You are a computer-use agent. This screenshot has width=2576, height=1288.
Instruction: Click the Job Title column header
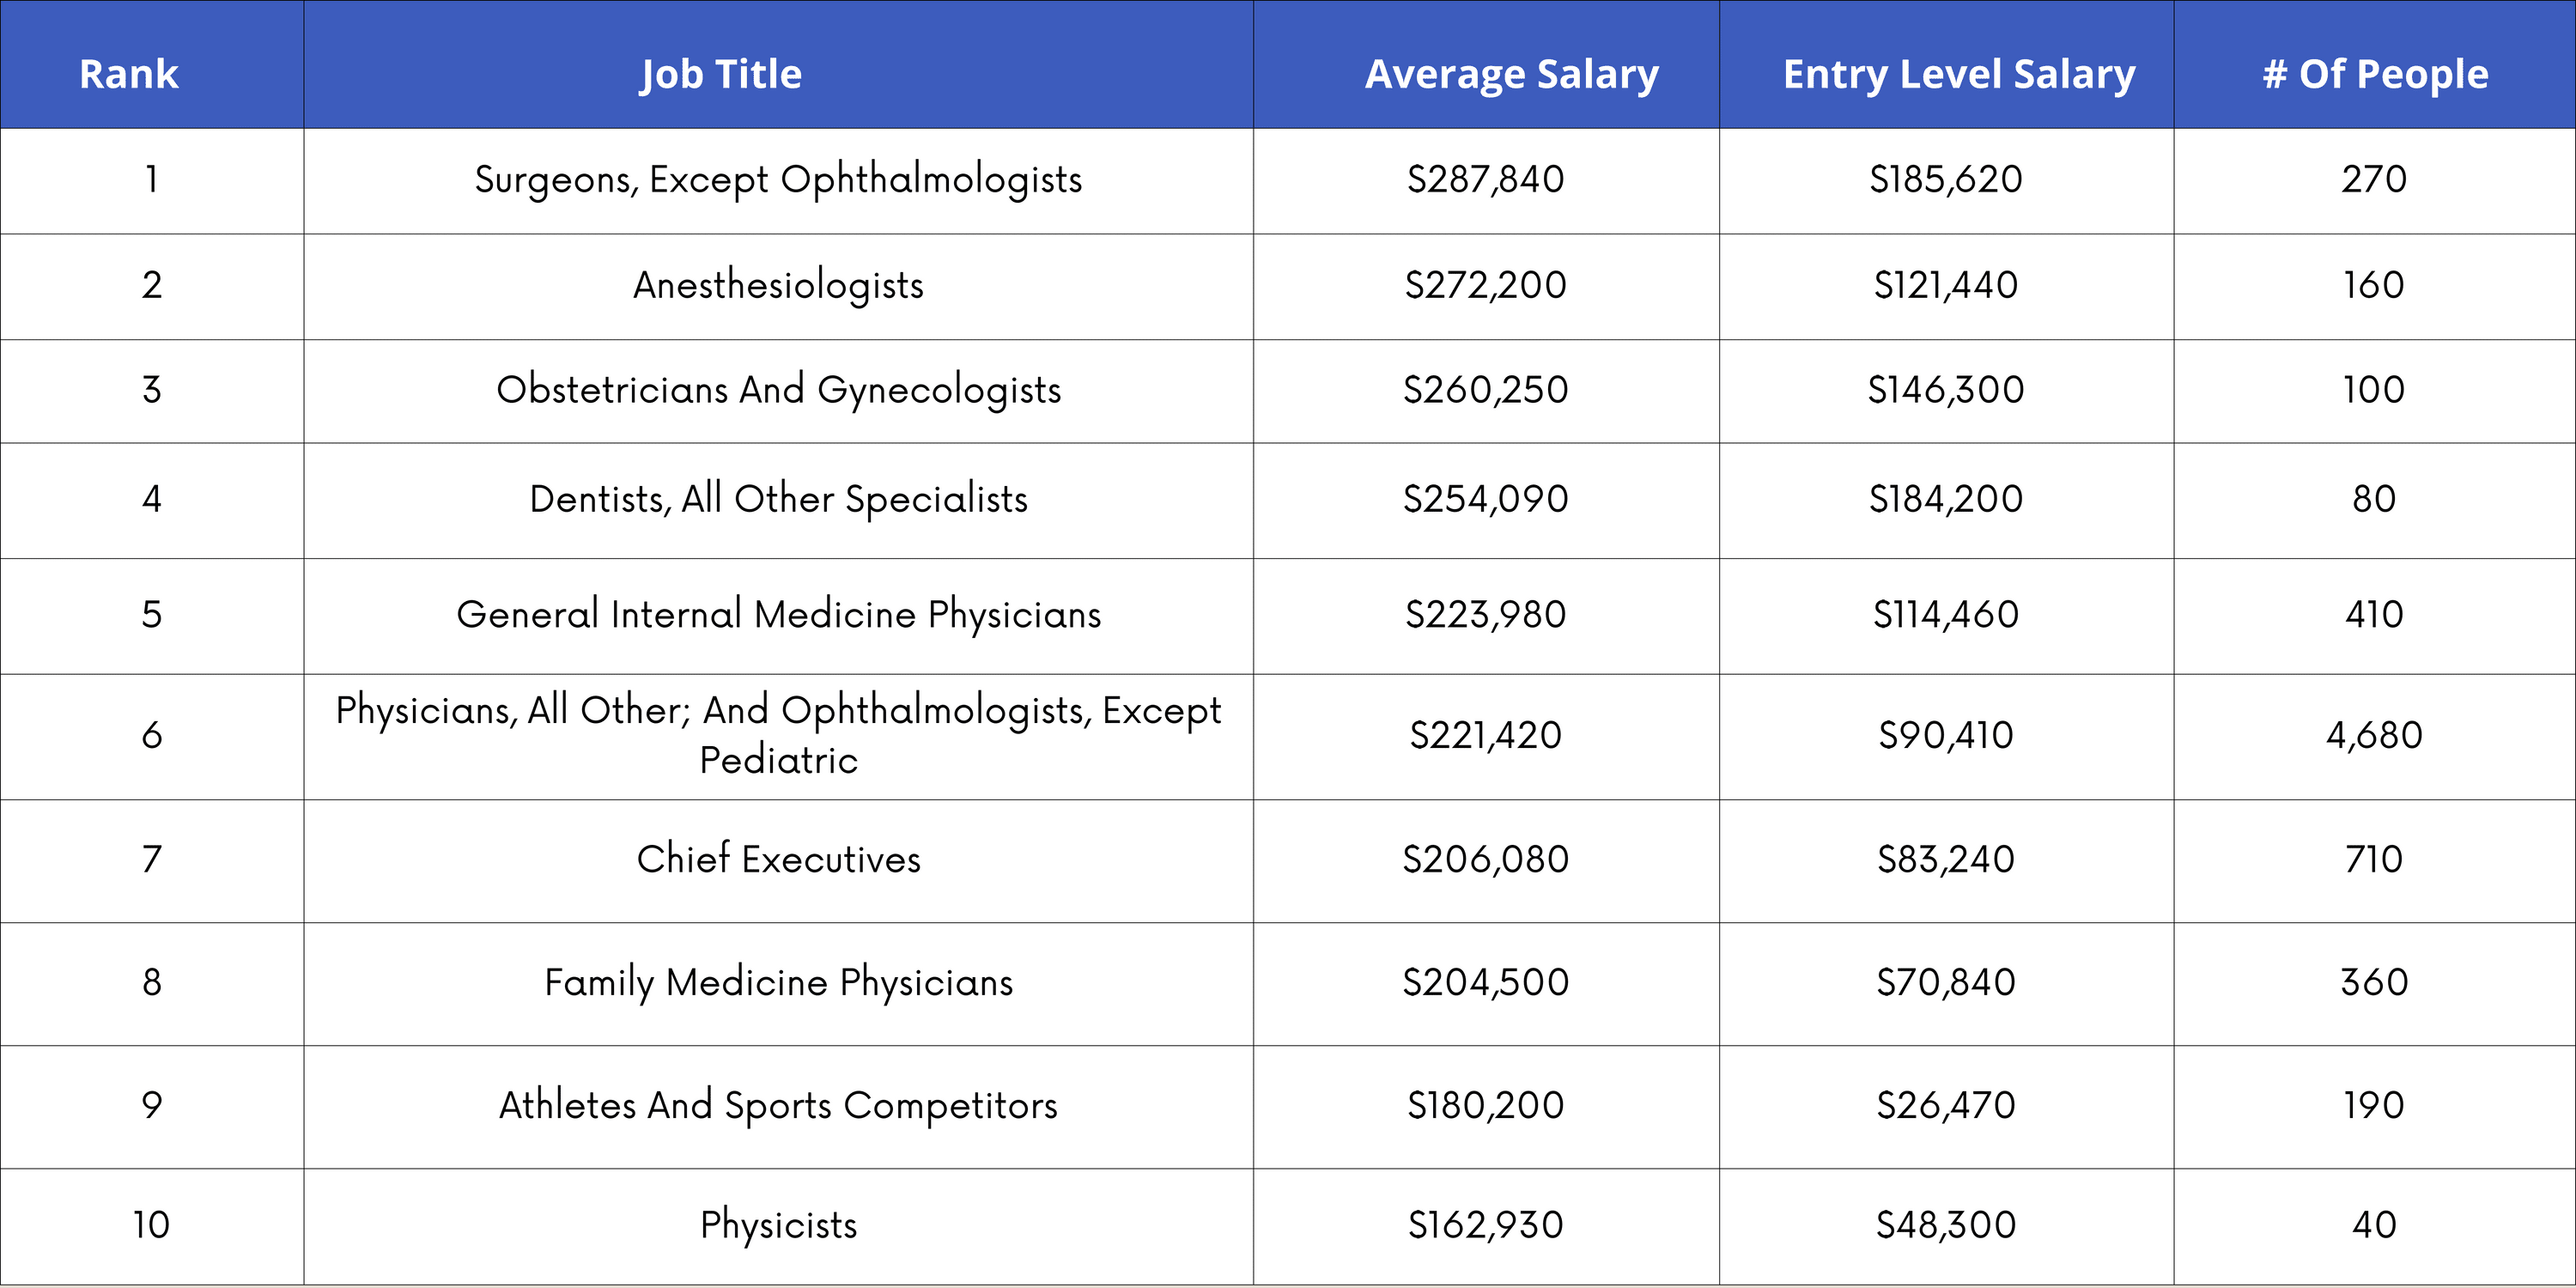[721, 74]
